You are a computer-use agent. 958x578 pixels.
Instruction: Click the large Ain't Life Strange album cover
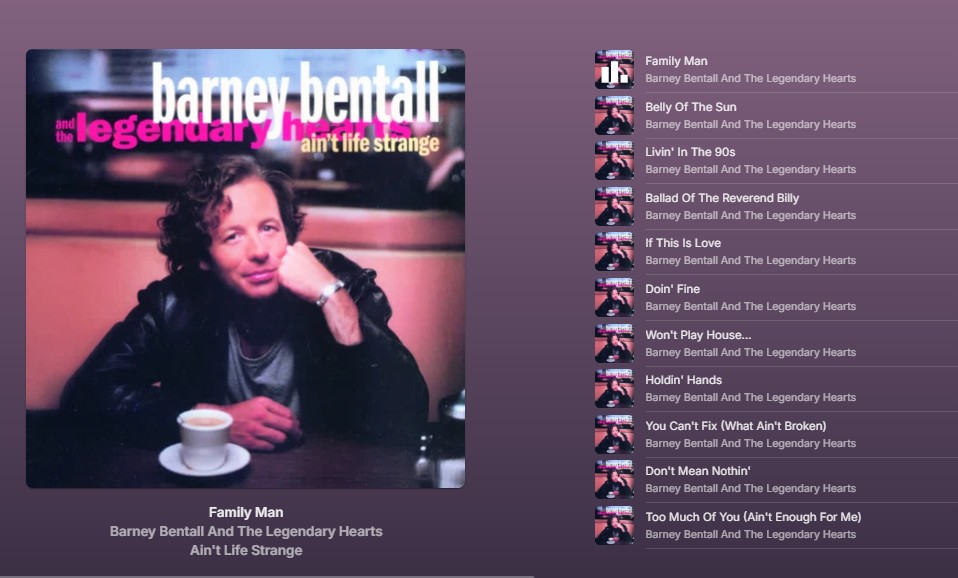pos(246,268)
